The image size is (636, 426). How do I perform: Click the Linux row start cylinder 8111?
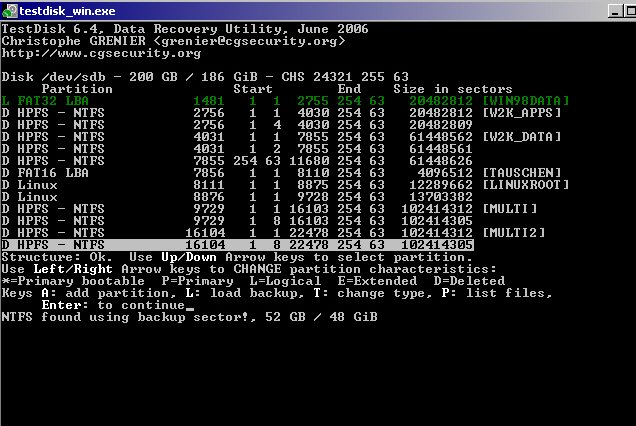pyautogui.click(x=208, y=185)
